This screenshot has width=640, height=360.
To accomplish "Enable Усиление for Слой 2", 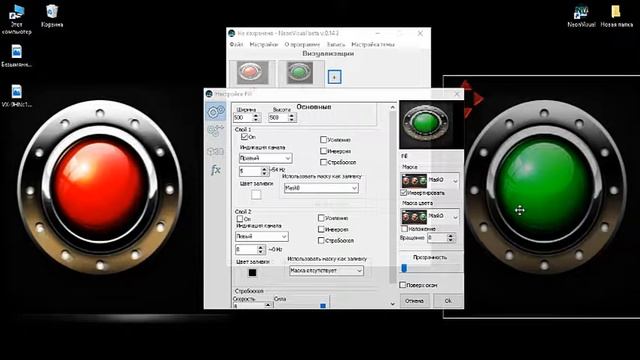I will (321, 218).
